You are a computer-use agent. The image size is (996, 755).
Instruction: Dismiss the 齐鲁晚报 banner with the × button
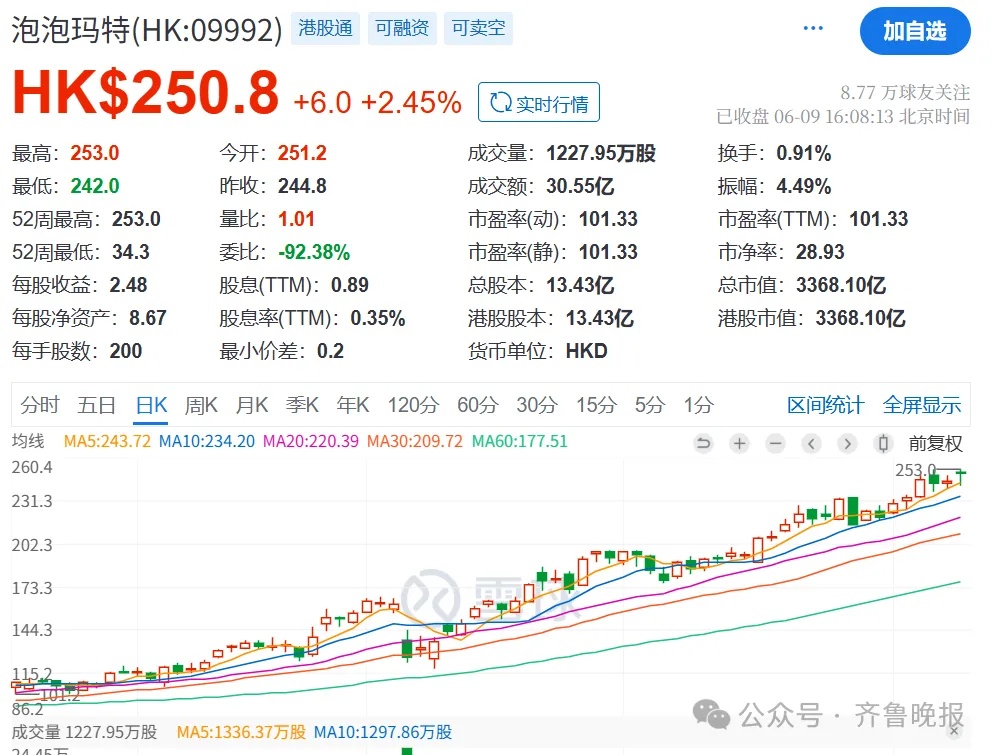coord(954,731)
